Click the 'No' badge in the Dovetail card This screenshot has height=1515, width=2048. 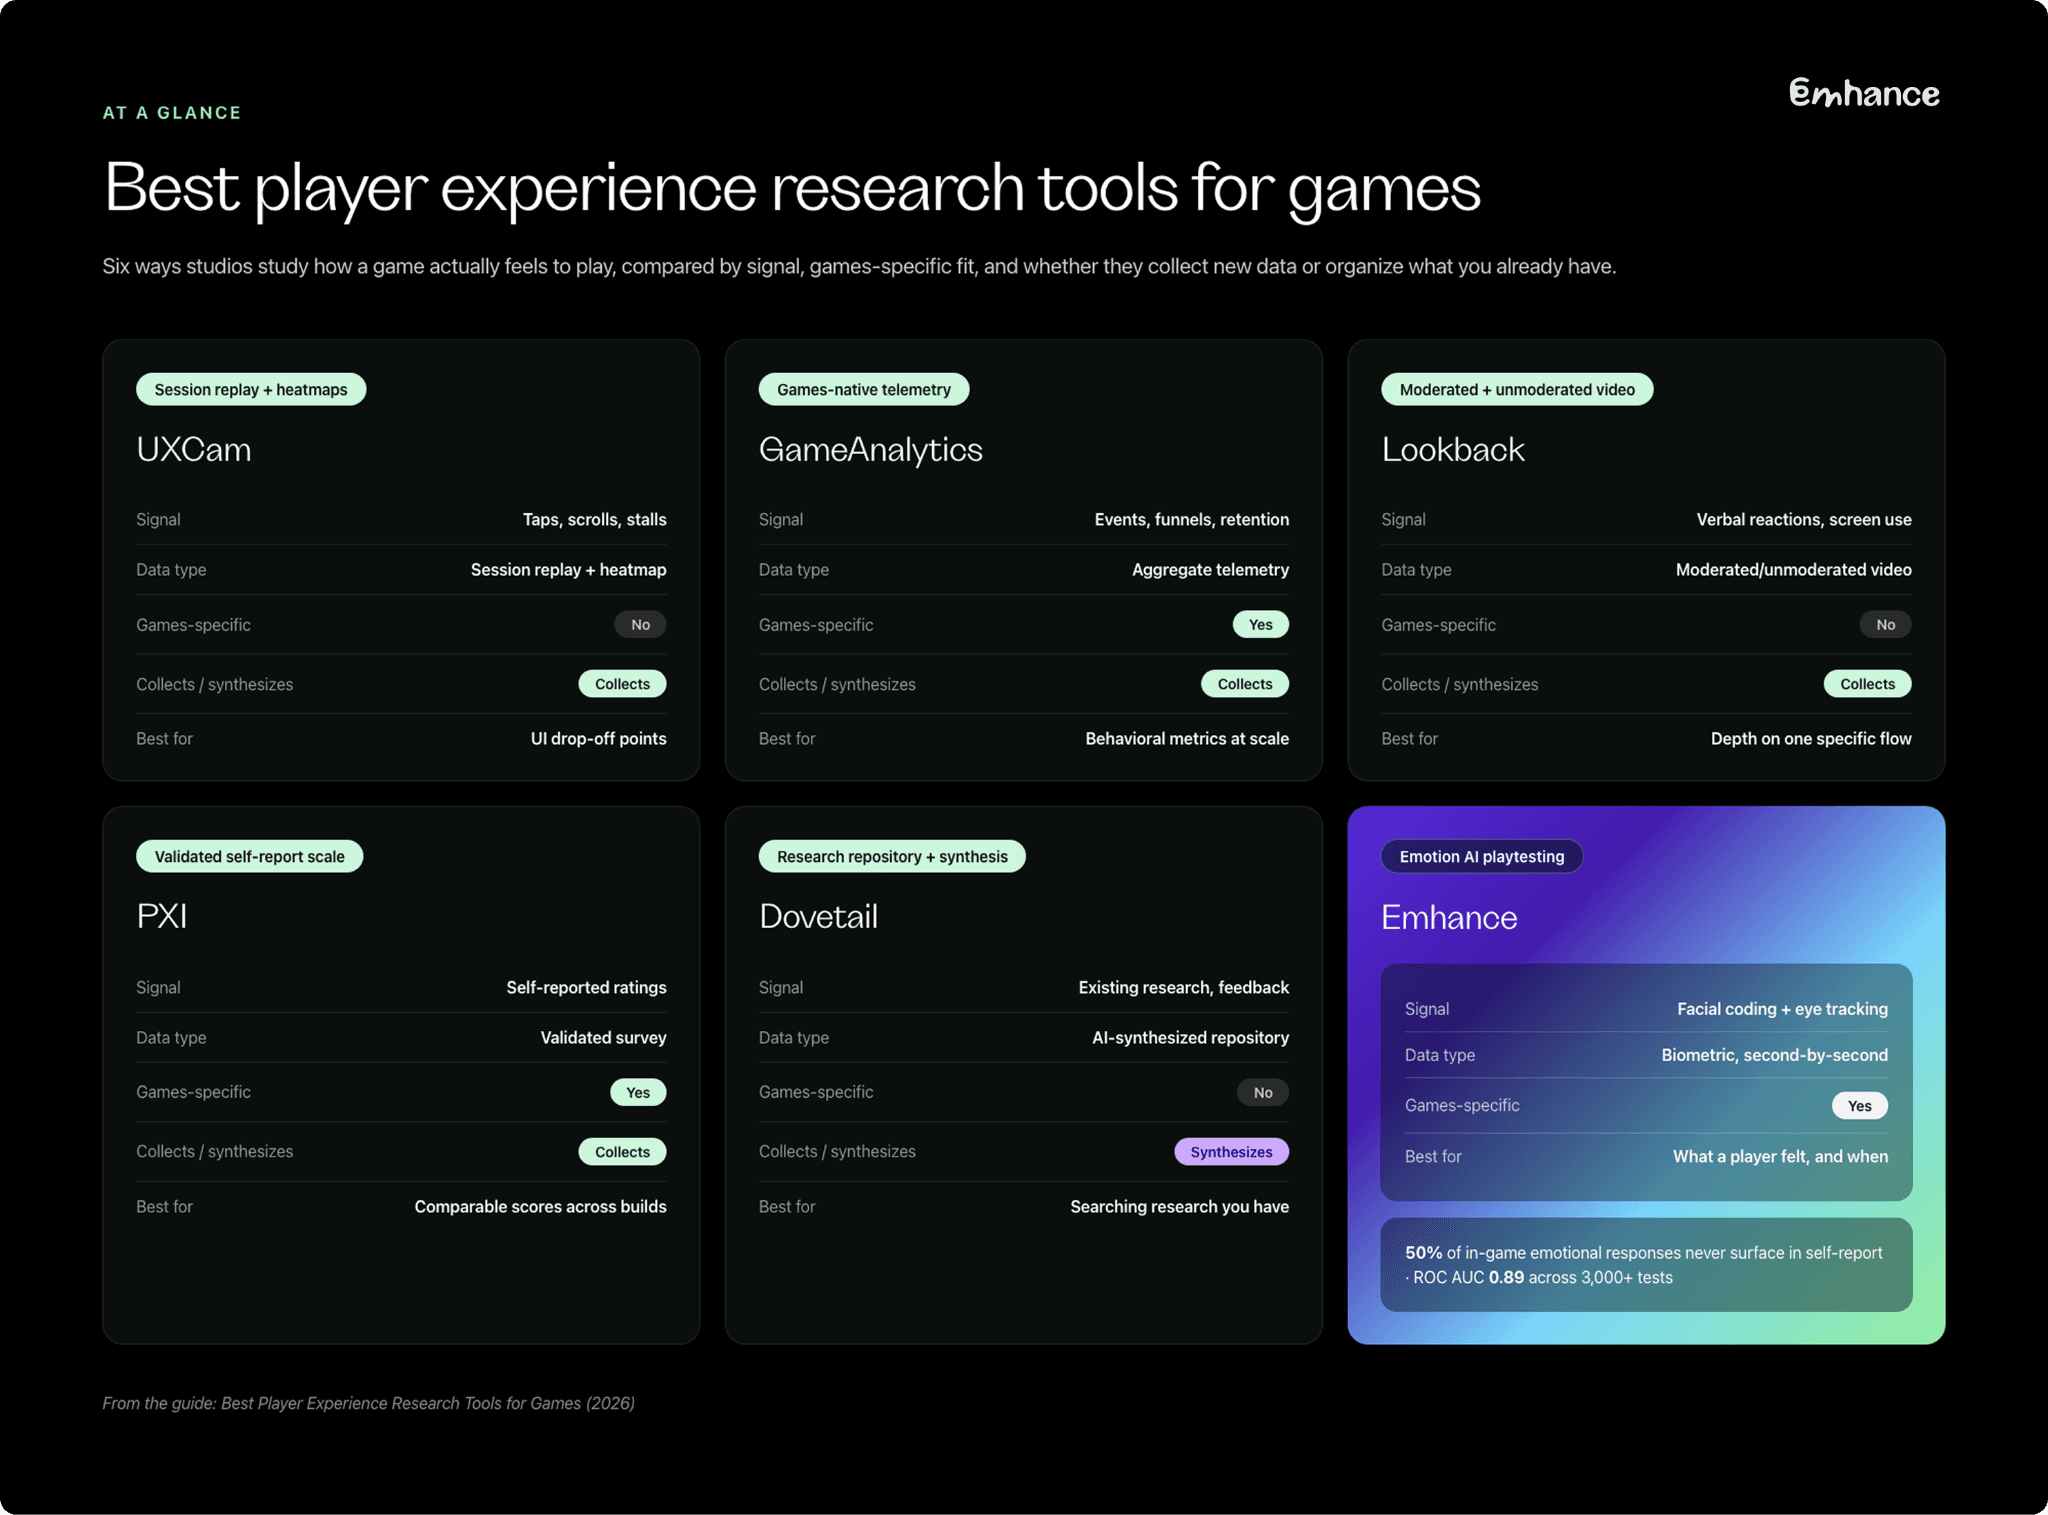(x=1263, y=1092)
